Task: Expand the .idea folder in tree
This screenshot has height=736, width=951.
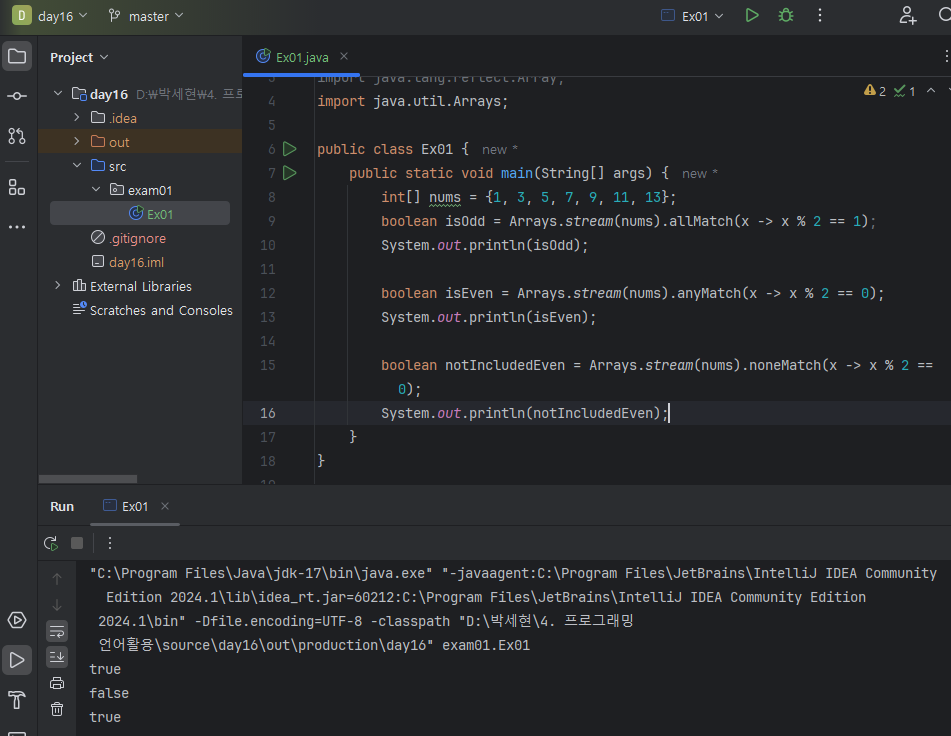Action: (77, 118)
